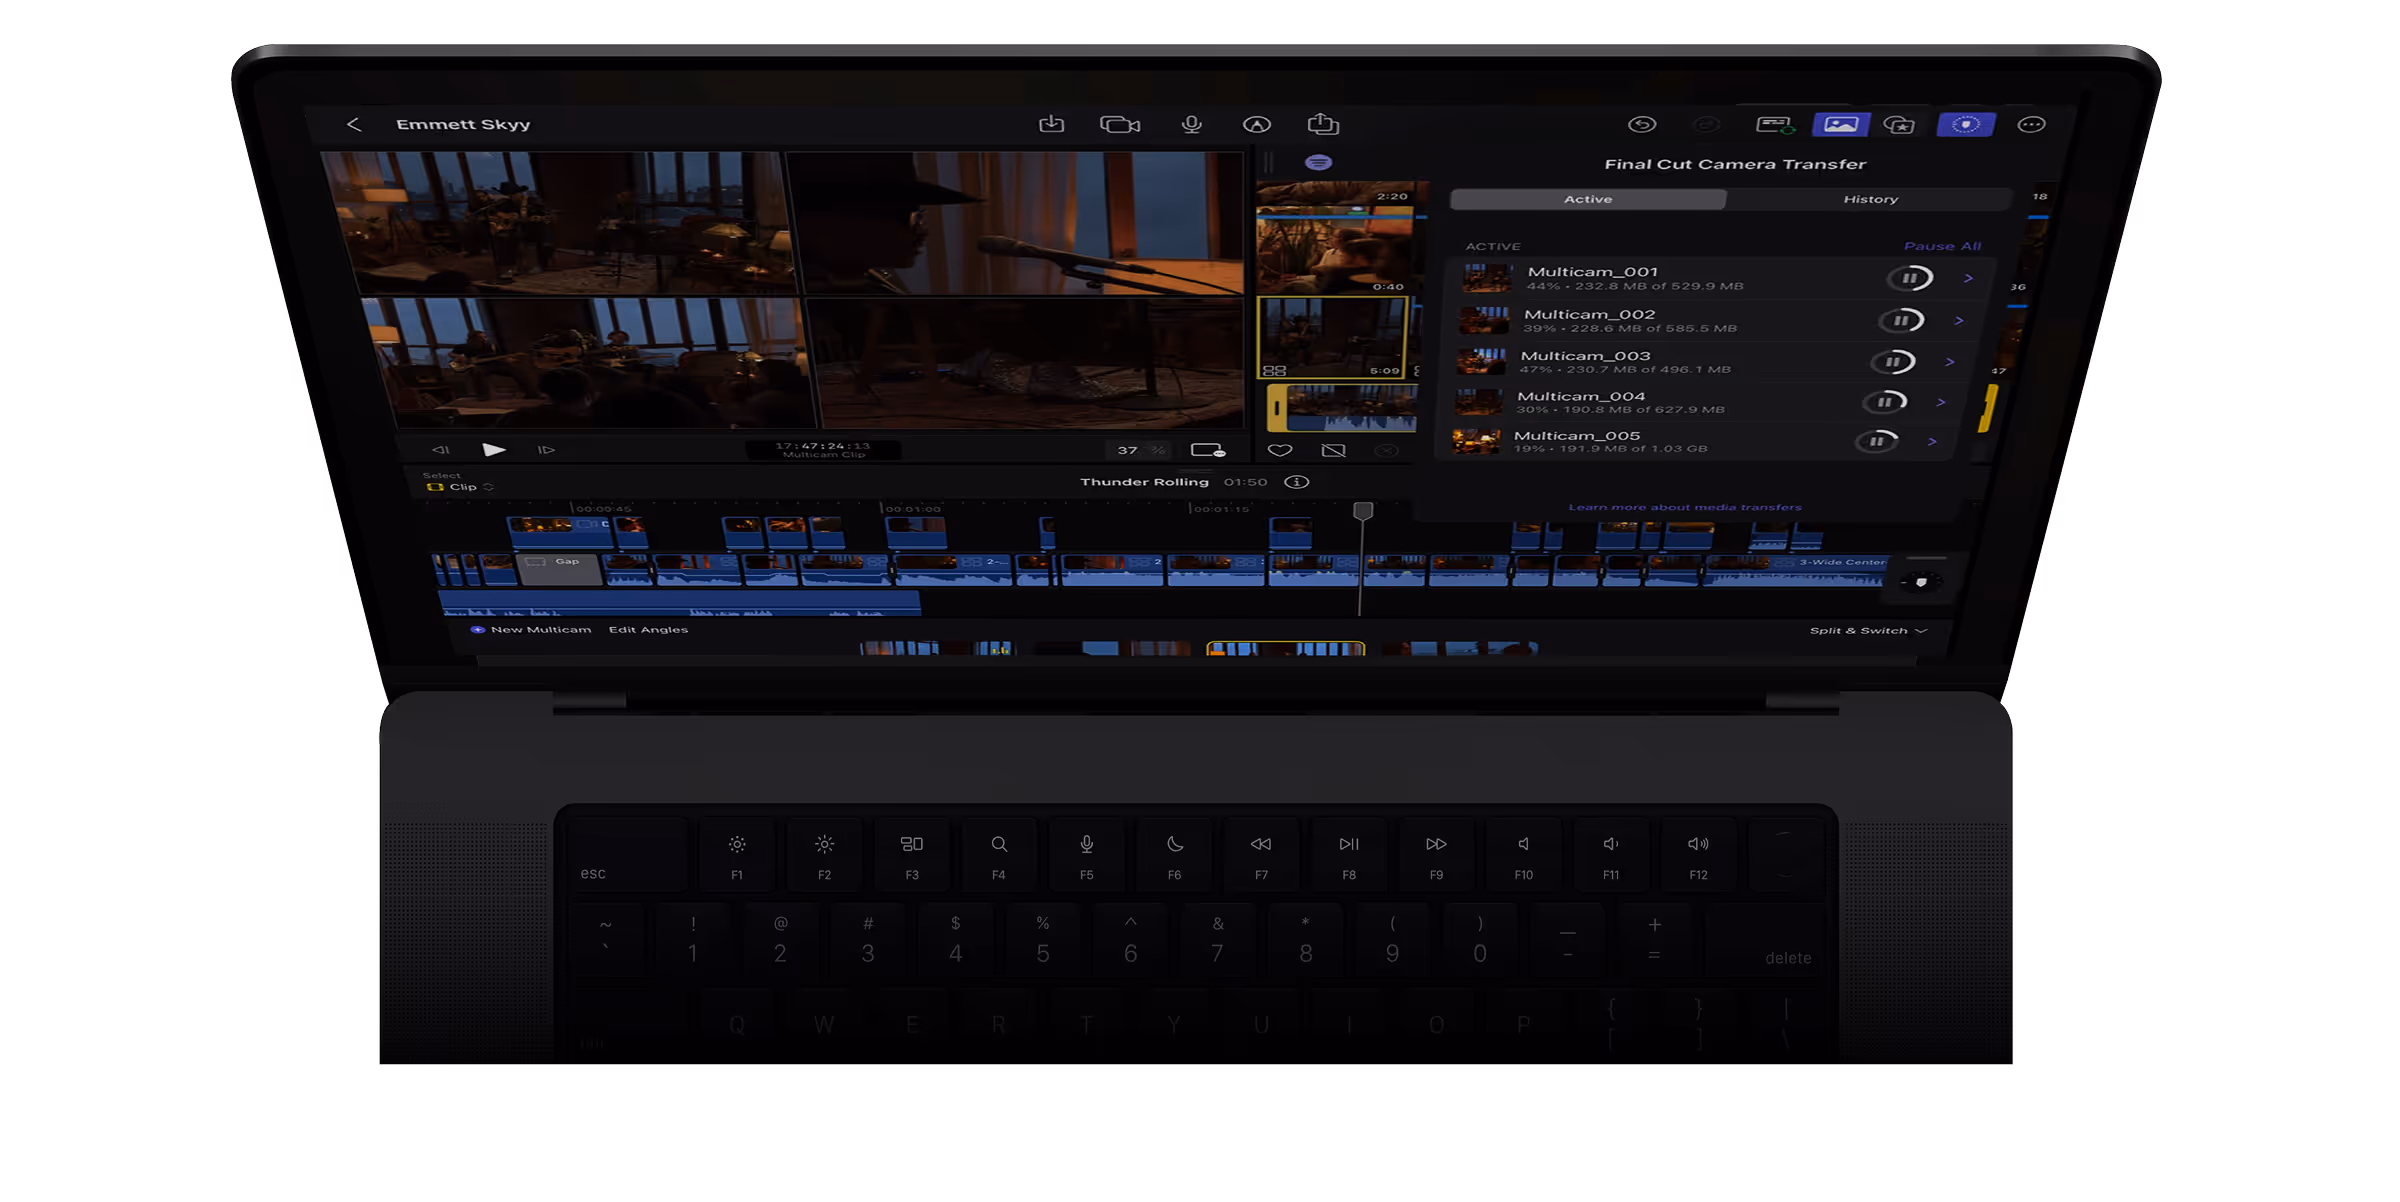Screen dimensions: 2400x1202
Task: Click the timeline playhead handle
Action: 1362,511
